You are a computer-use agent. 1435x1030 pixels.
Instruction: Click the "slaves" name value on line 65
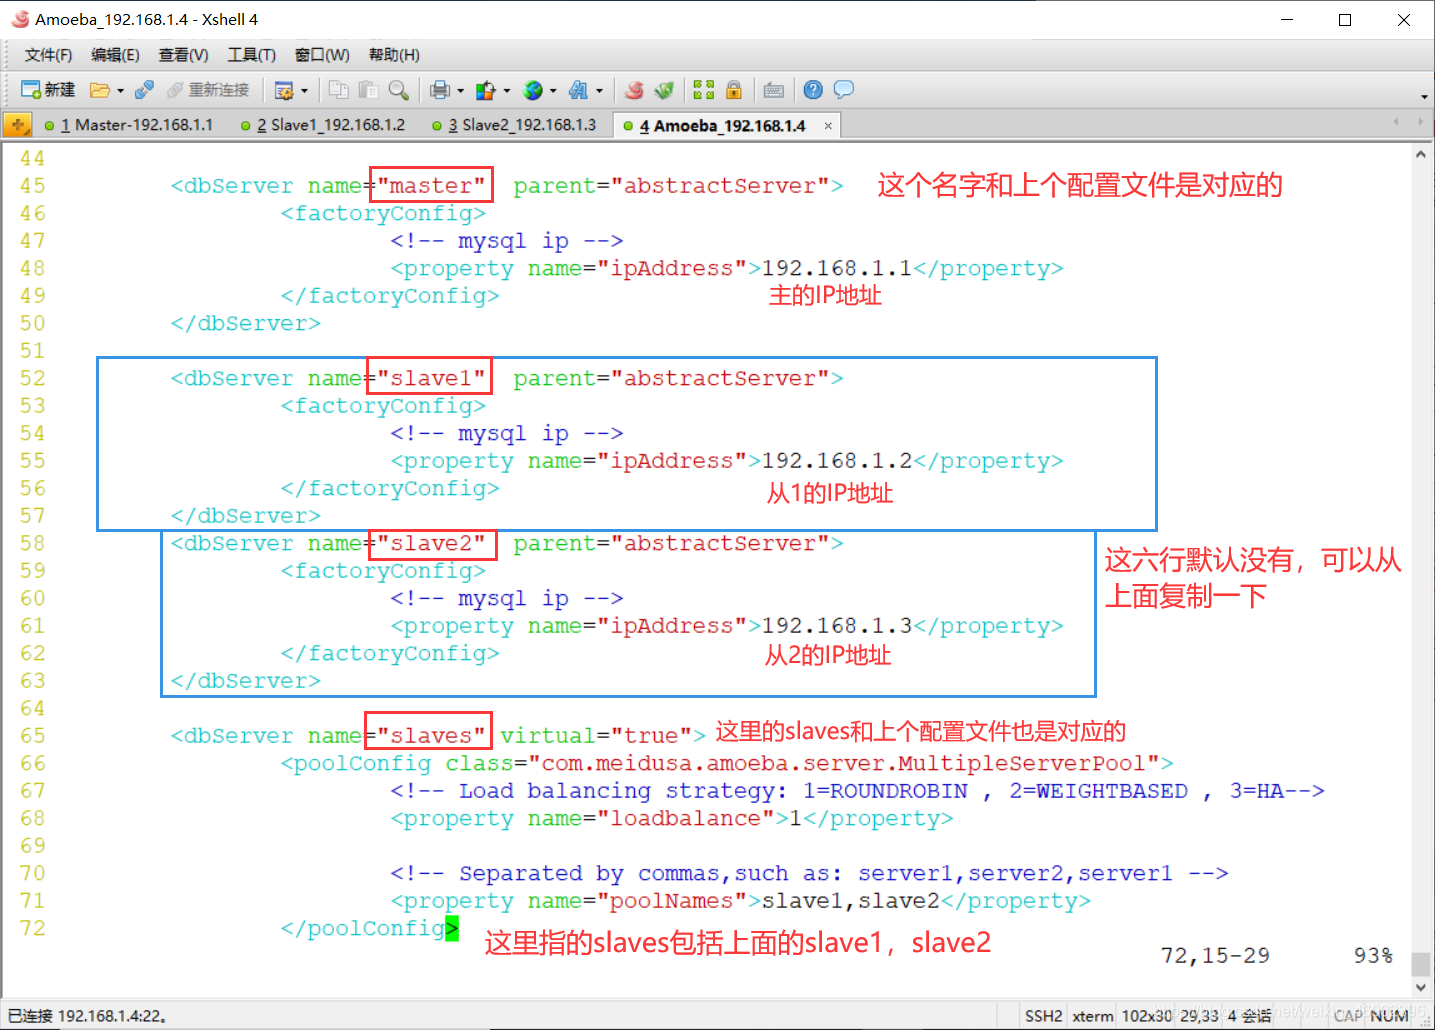point(431,736)
